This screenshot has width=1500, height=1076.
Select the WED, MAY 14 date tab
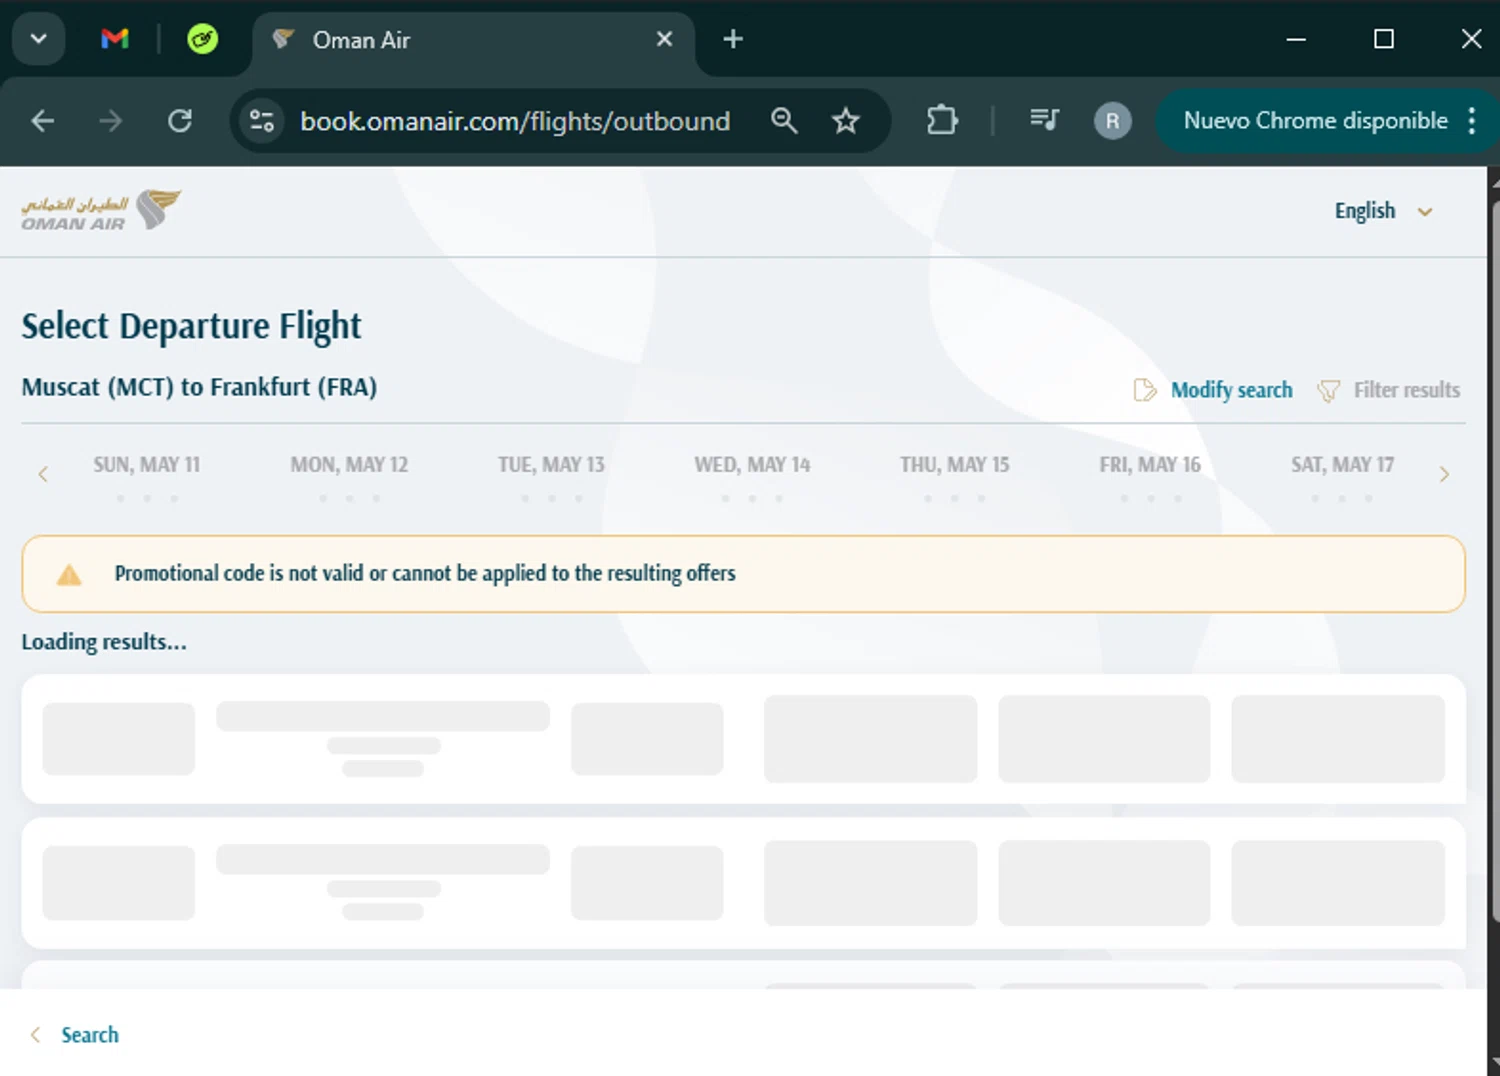coord(752,476)
